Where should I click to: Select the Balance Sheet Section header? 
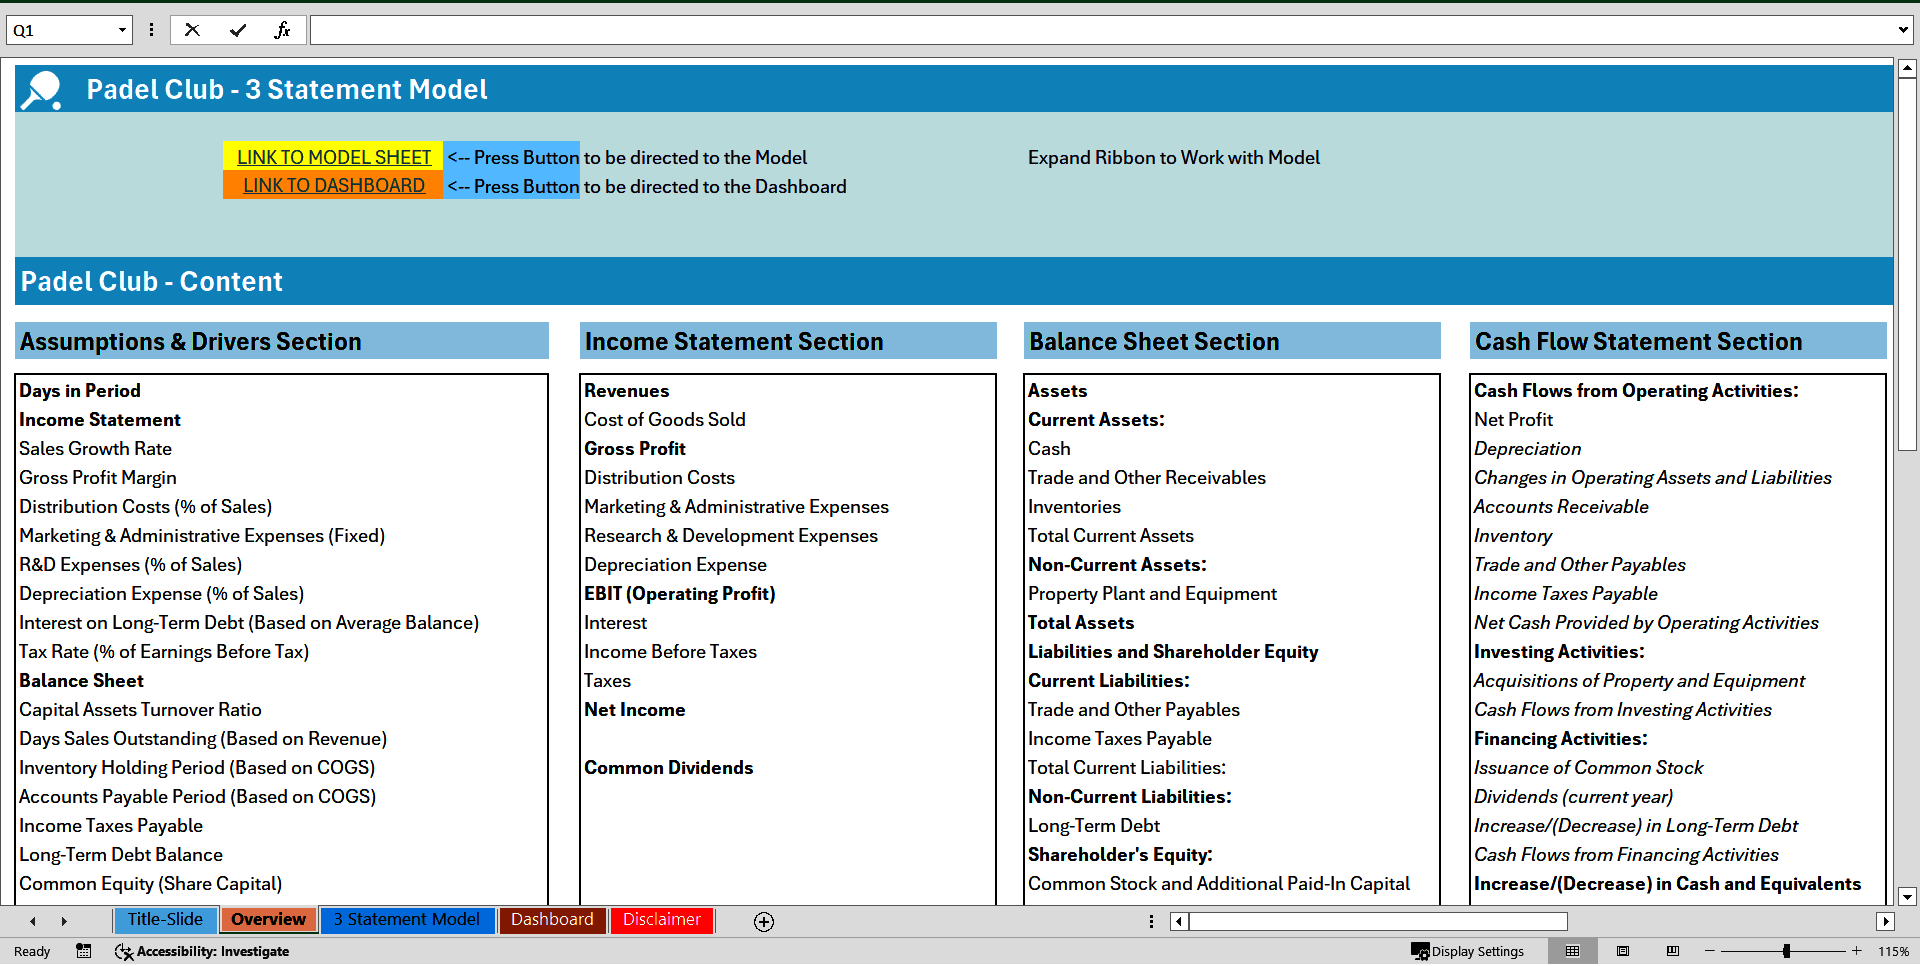[x=1232, y=341]
